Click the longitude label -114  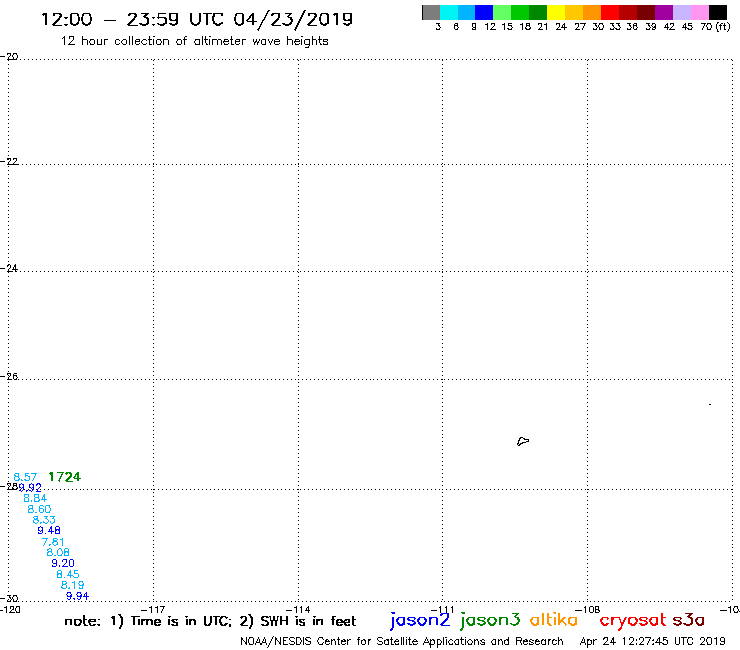pyautogui.click(x=297, y=609)
